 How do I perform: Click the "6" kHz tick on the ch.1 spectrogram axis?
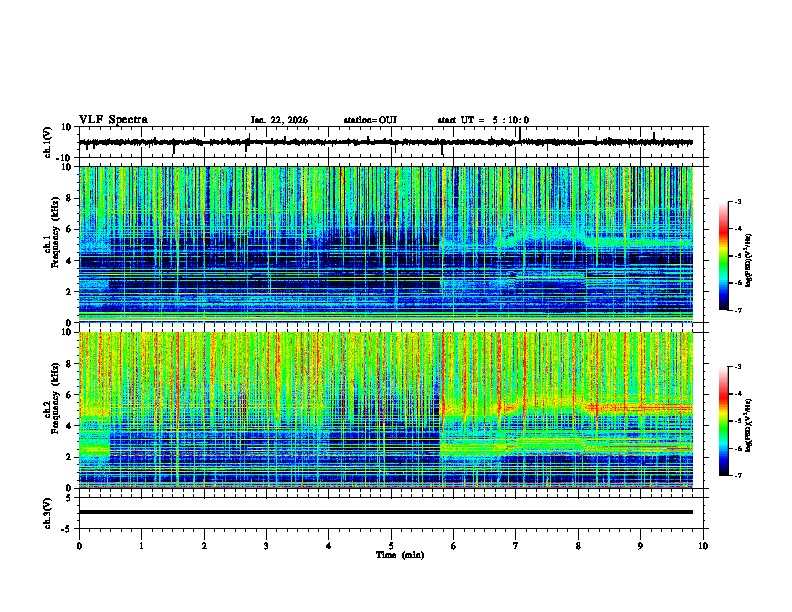[69, 229]
